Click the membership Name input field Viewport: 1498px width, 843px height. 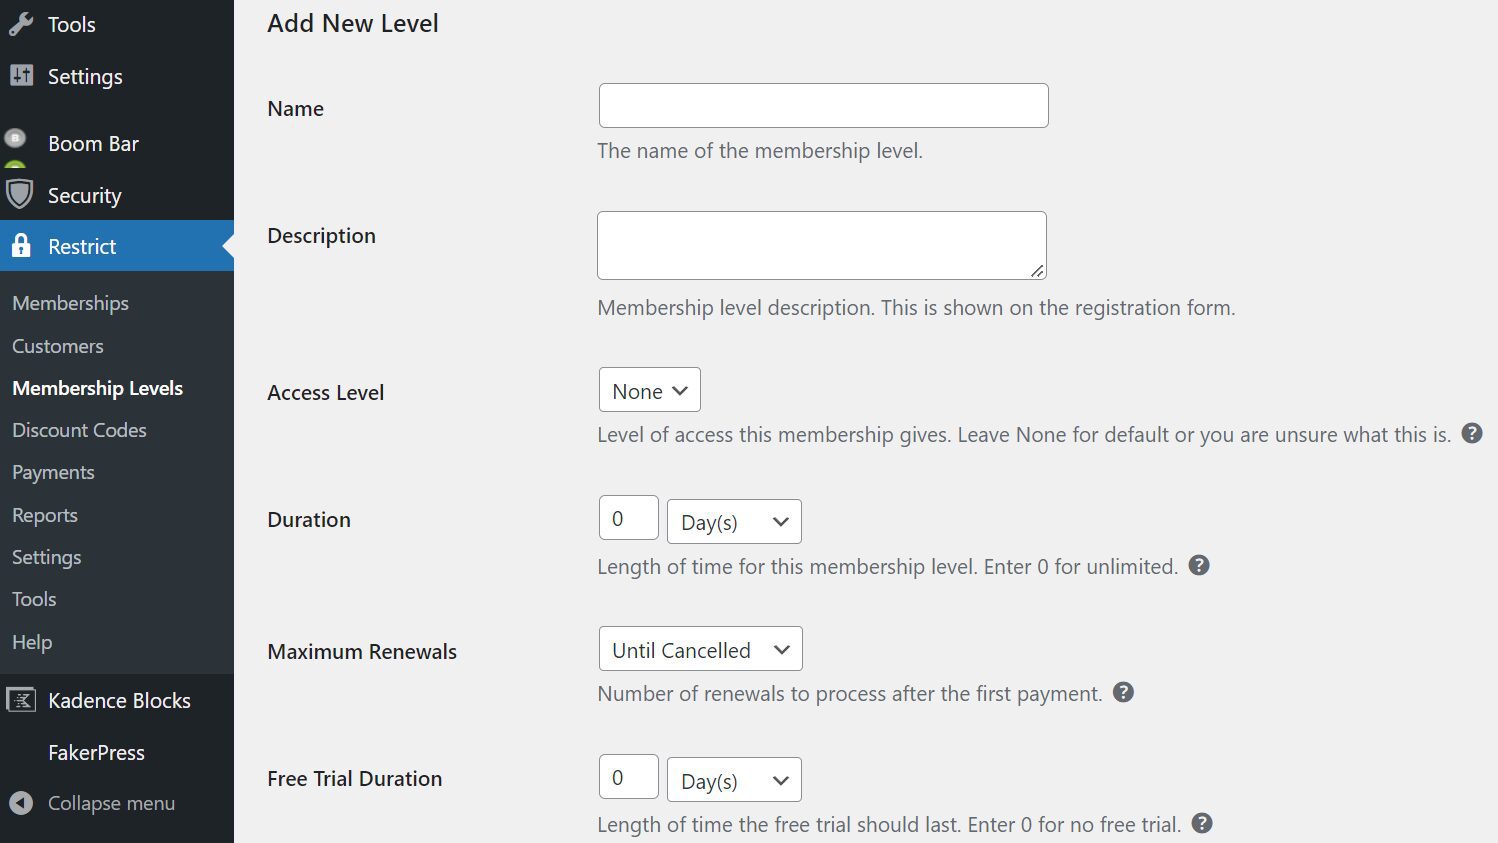822,104
